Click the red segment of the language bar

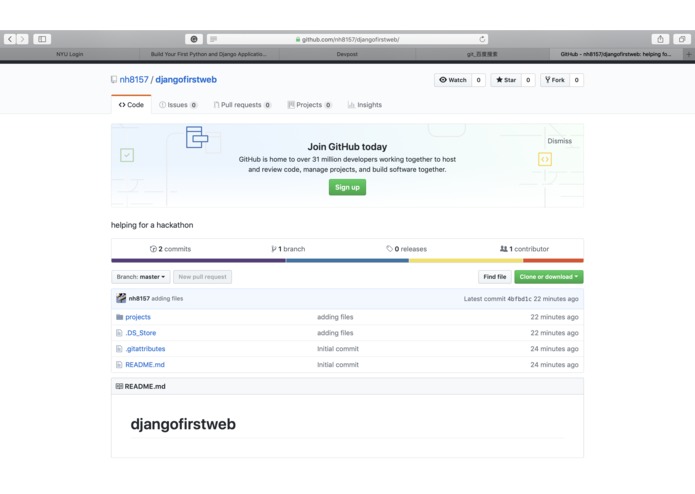(x=554, y=261)
